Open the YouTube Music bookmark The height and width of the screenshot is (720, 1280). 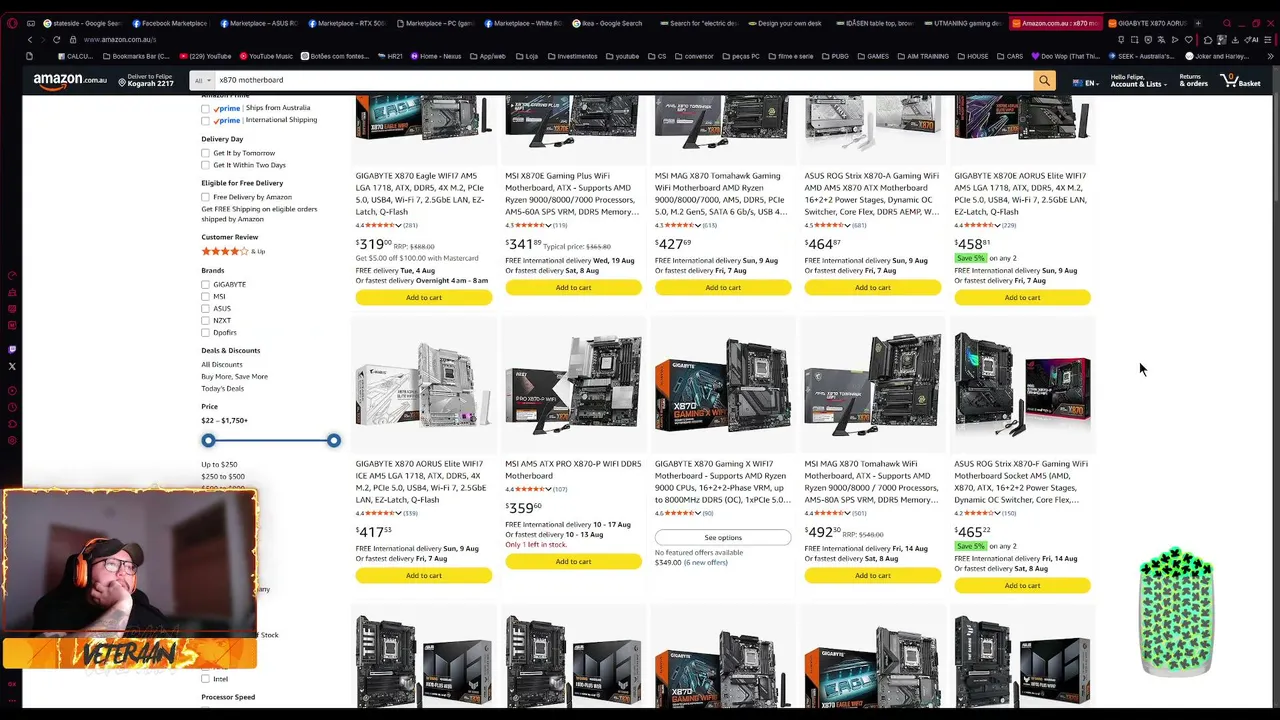[265, 56]
